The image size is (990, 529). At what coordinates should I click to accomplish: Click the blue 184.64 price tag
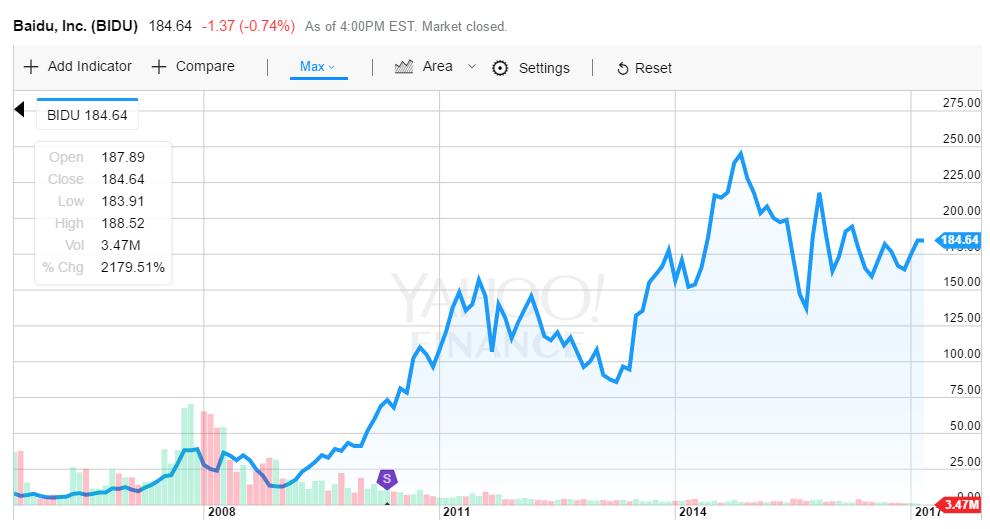click(958, 240)
